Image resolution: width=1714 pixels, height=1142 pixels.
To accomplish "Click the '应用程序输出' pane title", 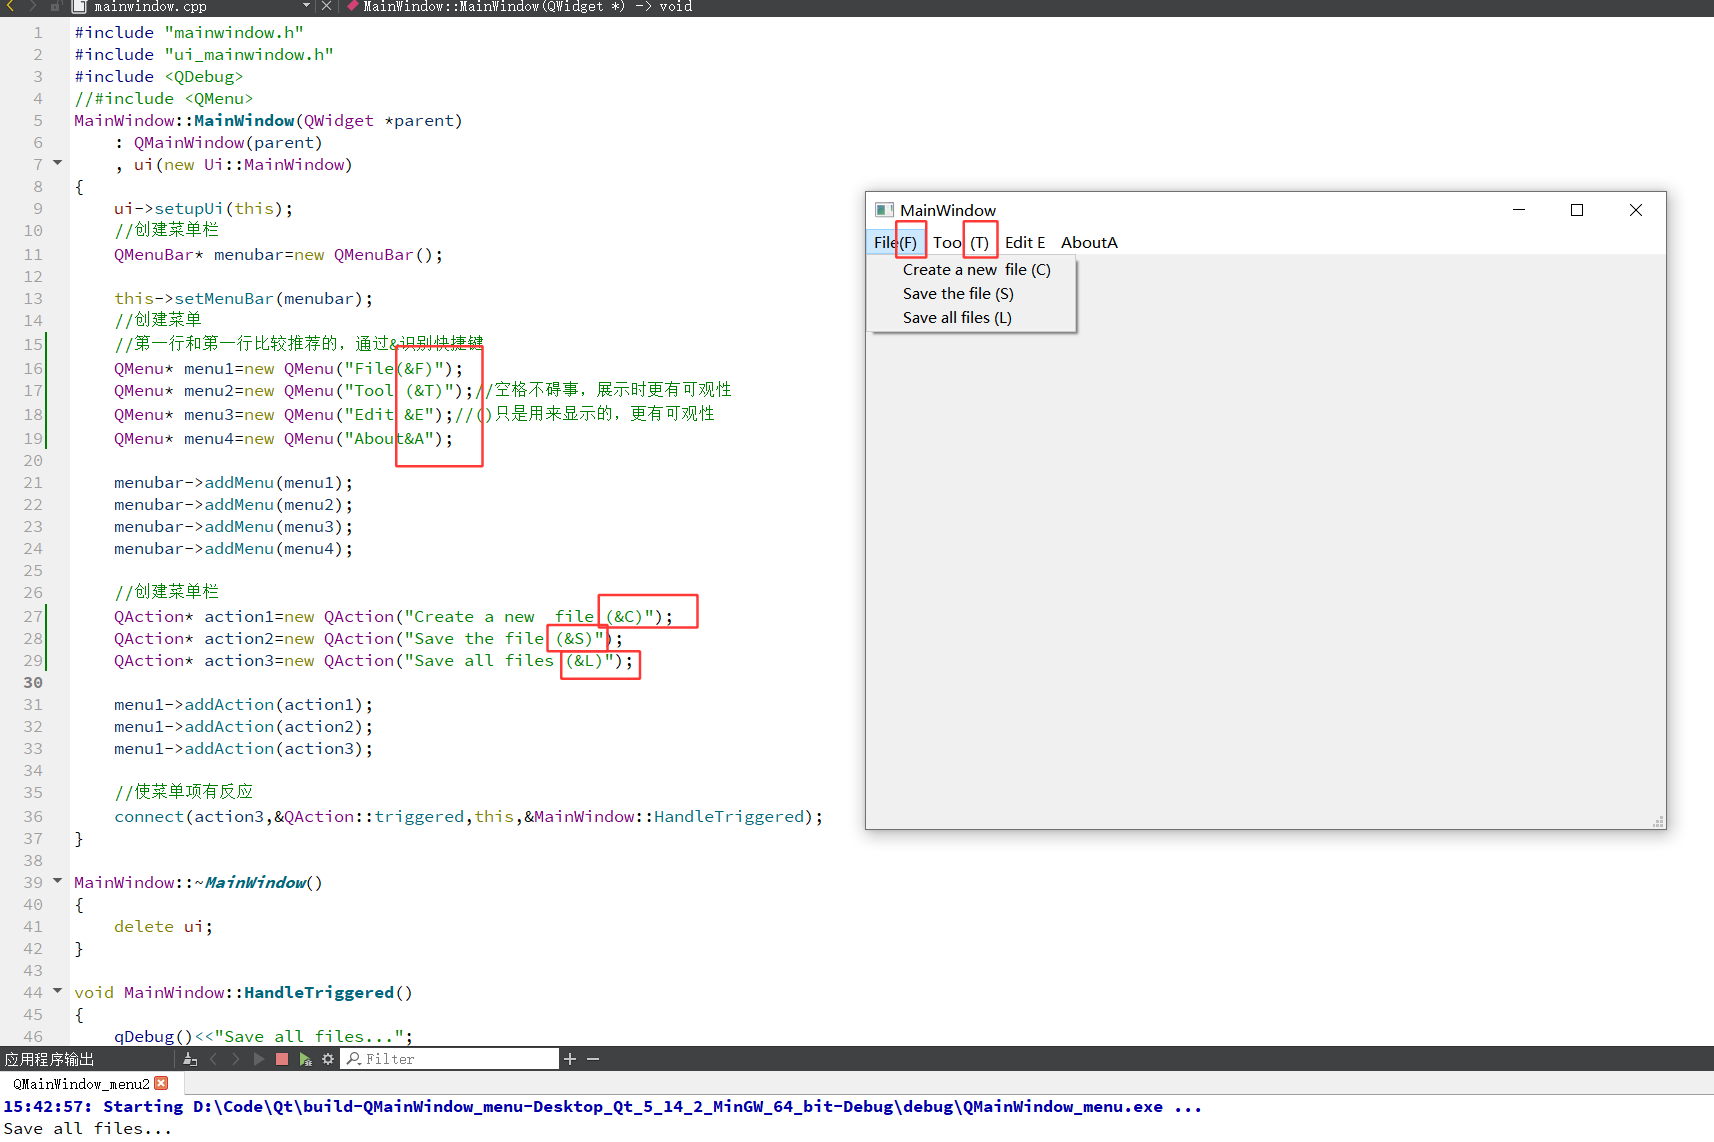I will [x=49, y=1059].
